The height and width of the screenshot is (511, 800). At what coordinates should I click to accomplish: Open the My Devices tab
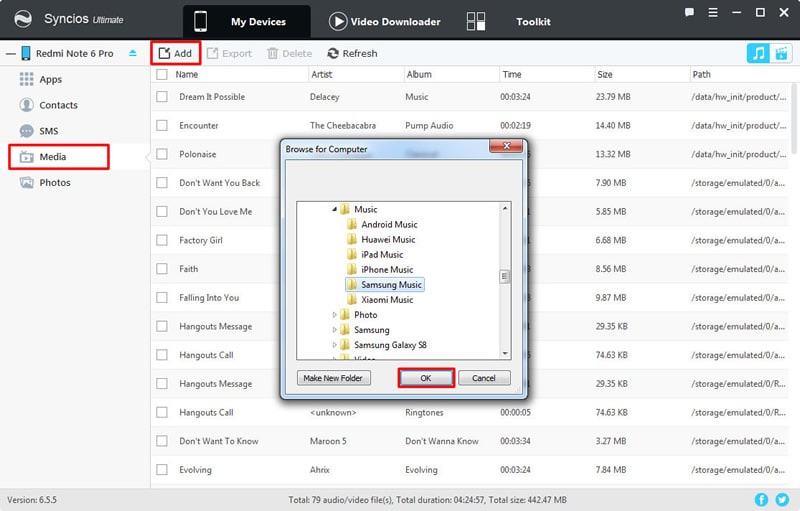tap(246, 21)
